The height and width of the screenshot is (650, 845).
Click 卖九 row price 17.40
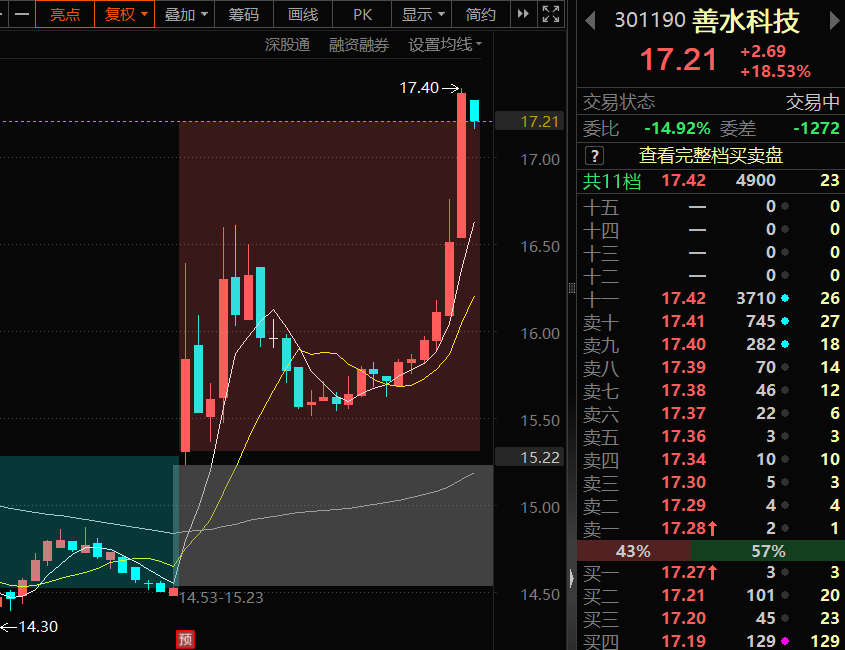click(683, 344)
